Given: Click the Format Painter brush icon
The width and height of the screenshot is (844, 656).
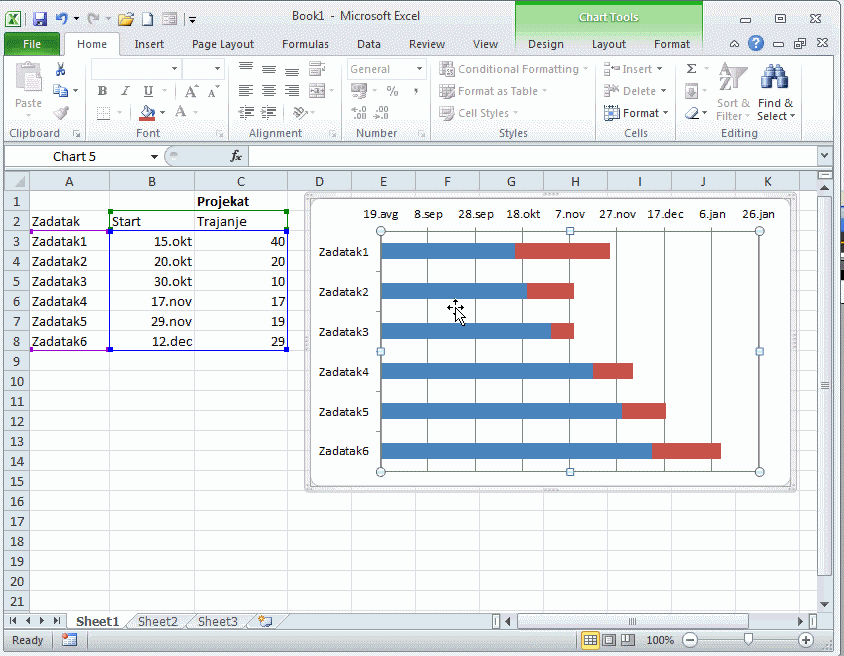Looking at the screenshot, I should 61,113.
